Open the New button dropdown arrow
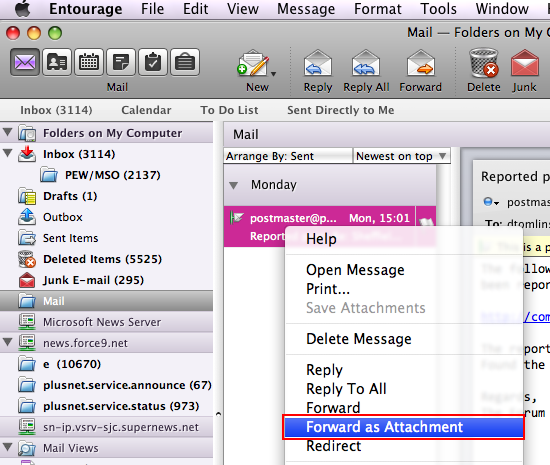The width and height of the screenshot is (550, 465). pos(274,74)
